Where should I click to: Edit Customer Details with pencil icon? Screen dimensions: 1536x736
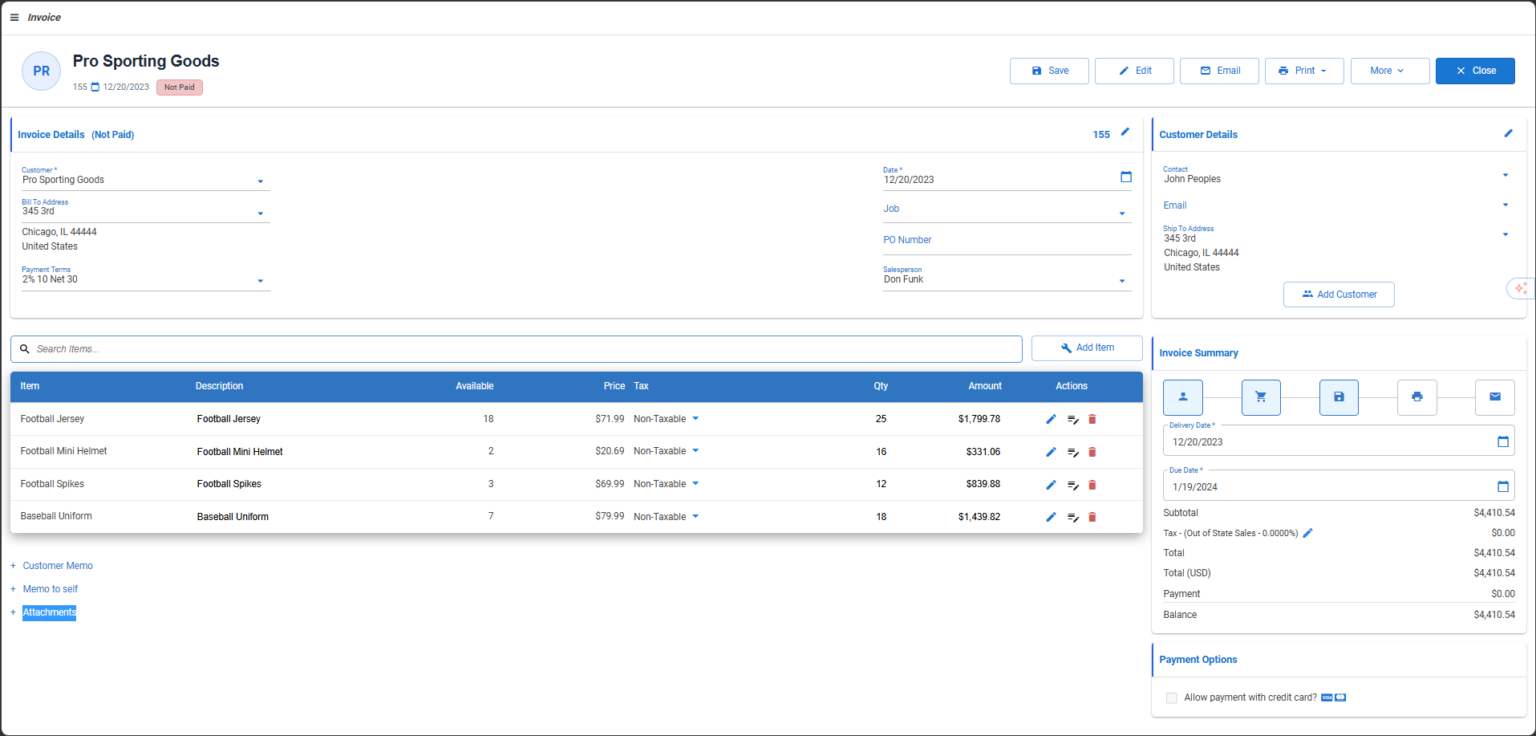pos(1508,133)
